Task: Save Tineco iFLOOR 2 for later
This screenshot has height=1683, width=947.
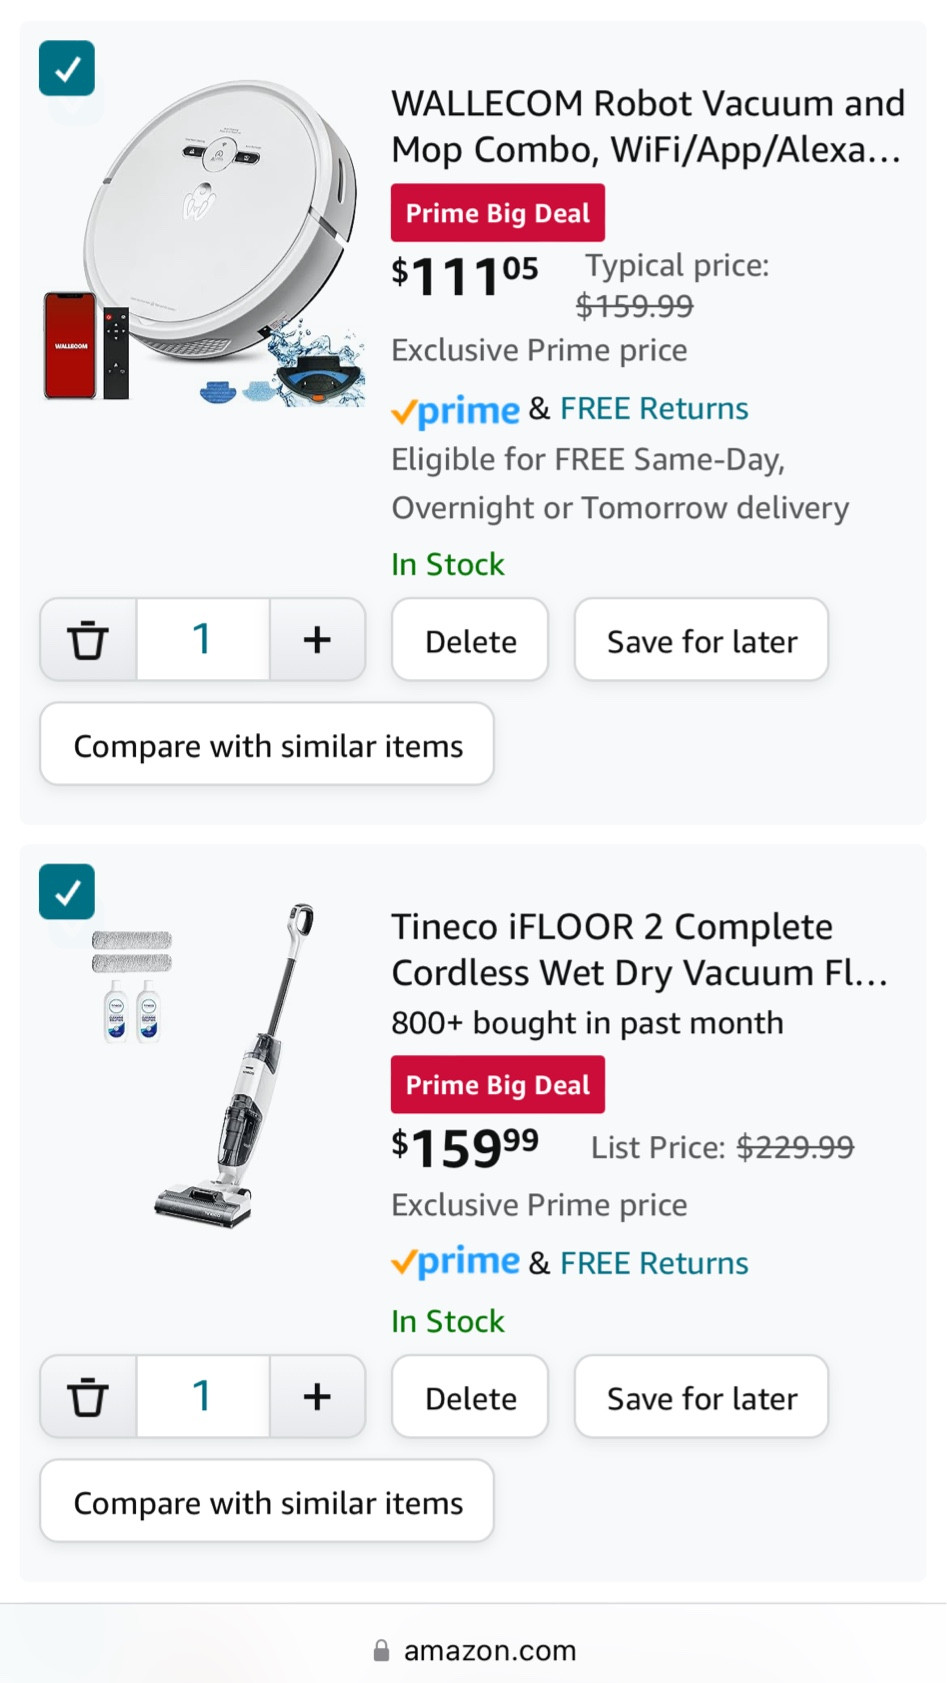Action: point(701,1398)
